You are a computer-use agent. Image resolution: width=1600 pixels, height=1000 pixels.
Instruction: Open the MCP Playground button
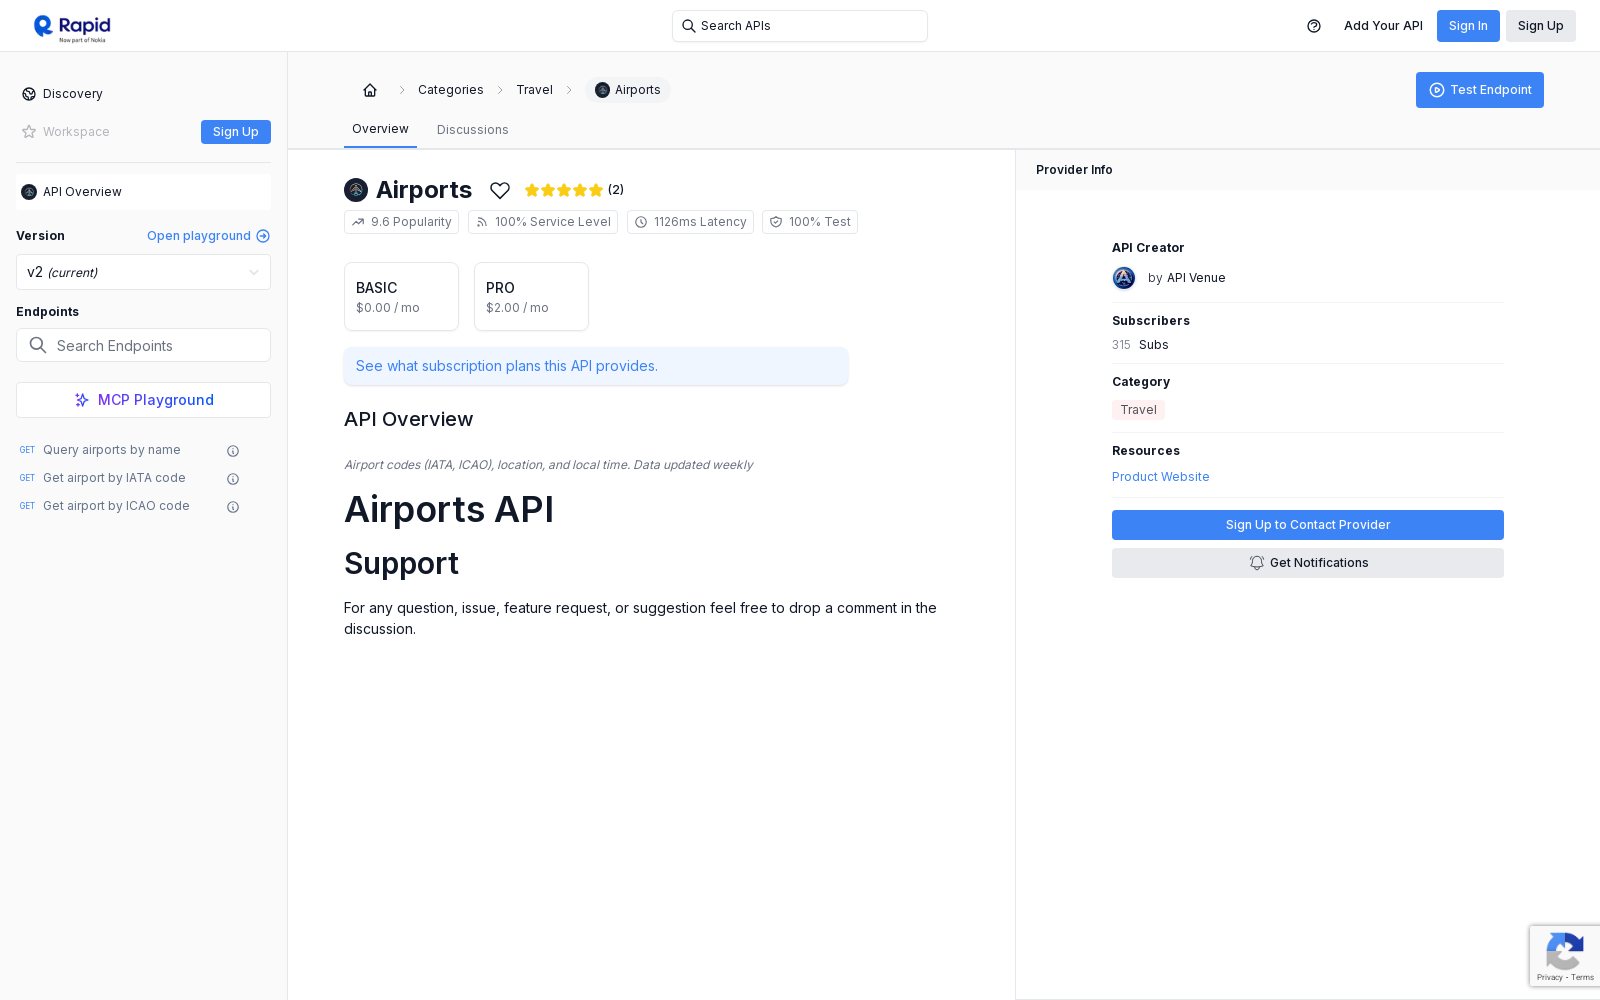(x=143, y=400)
